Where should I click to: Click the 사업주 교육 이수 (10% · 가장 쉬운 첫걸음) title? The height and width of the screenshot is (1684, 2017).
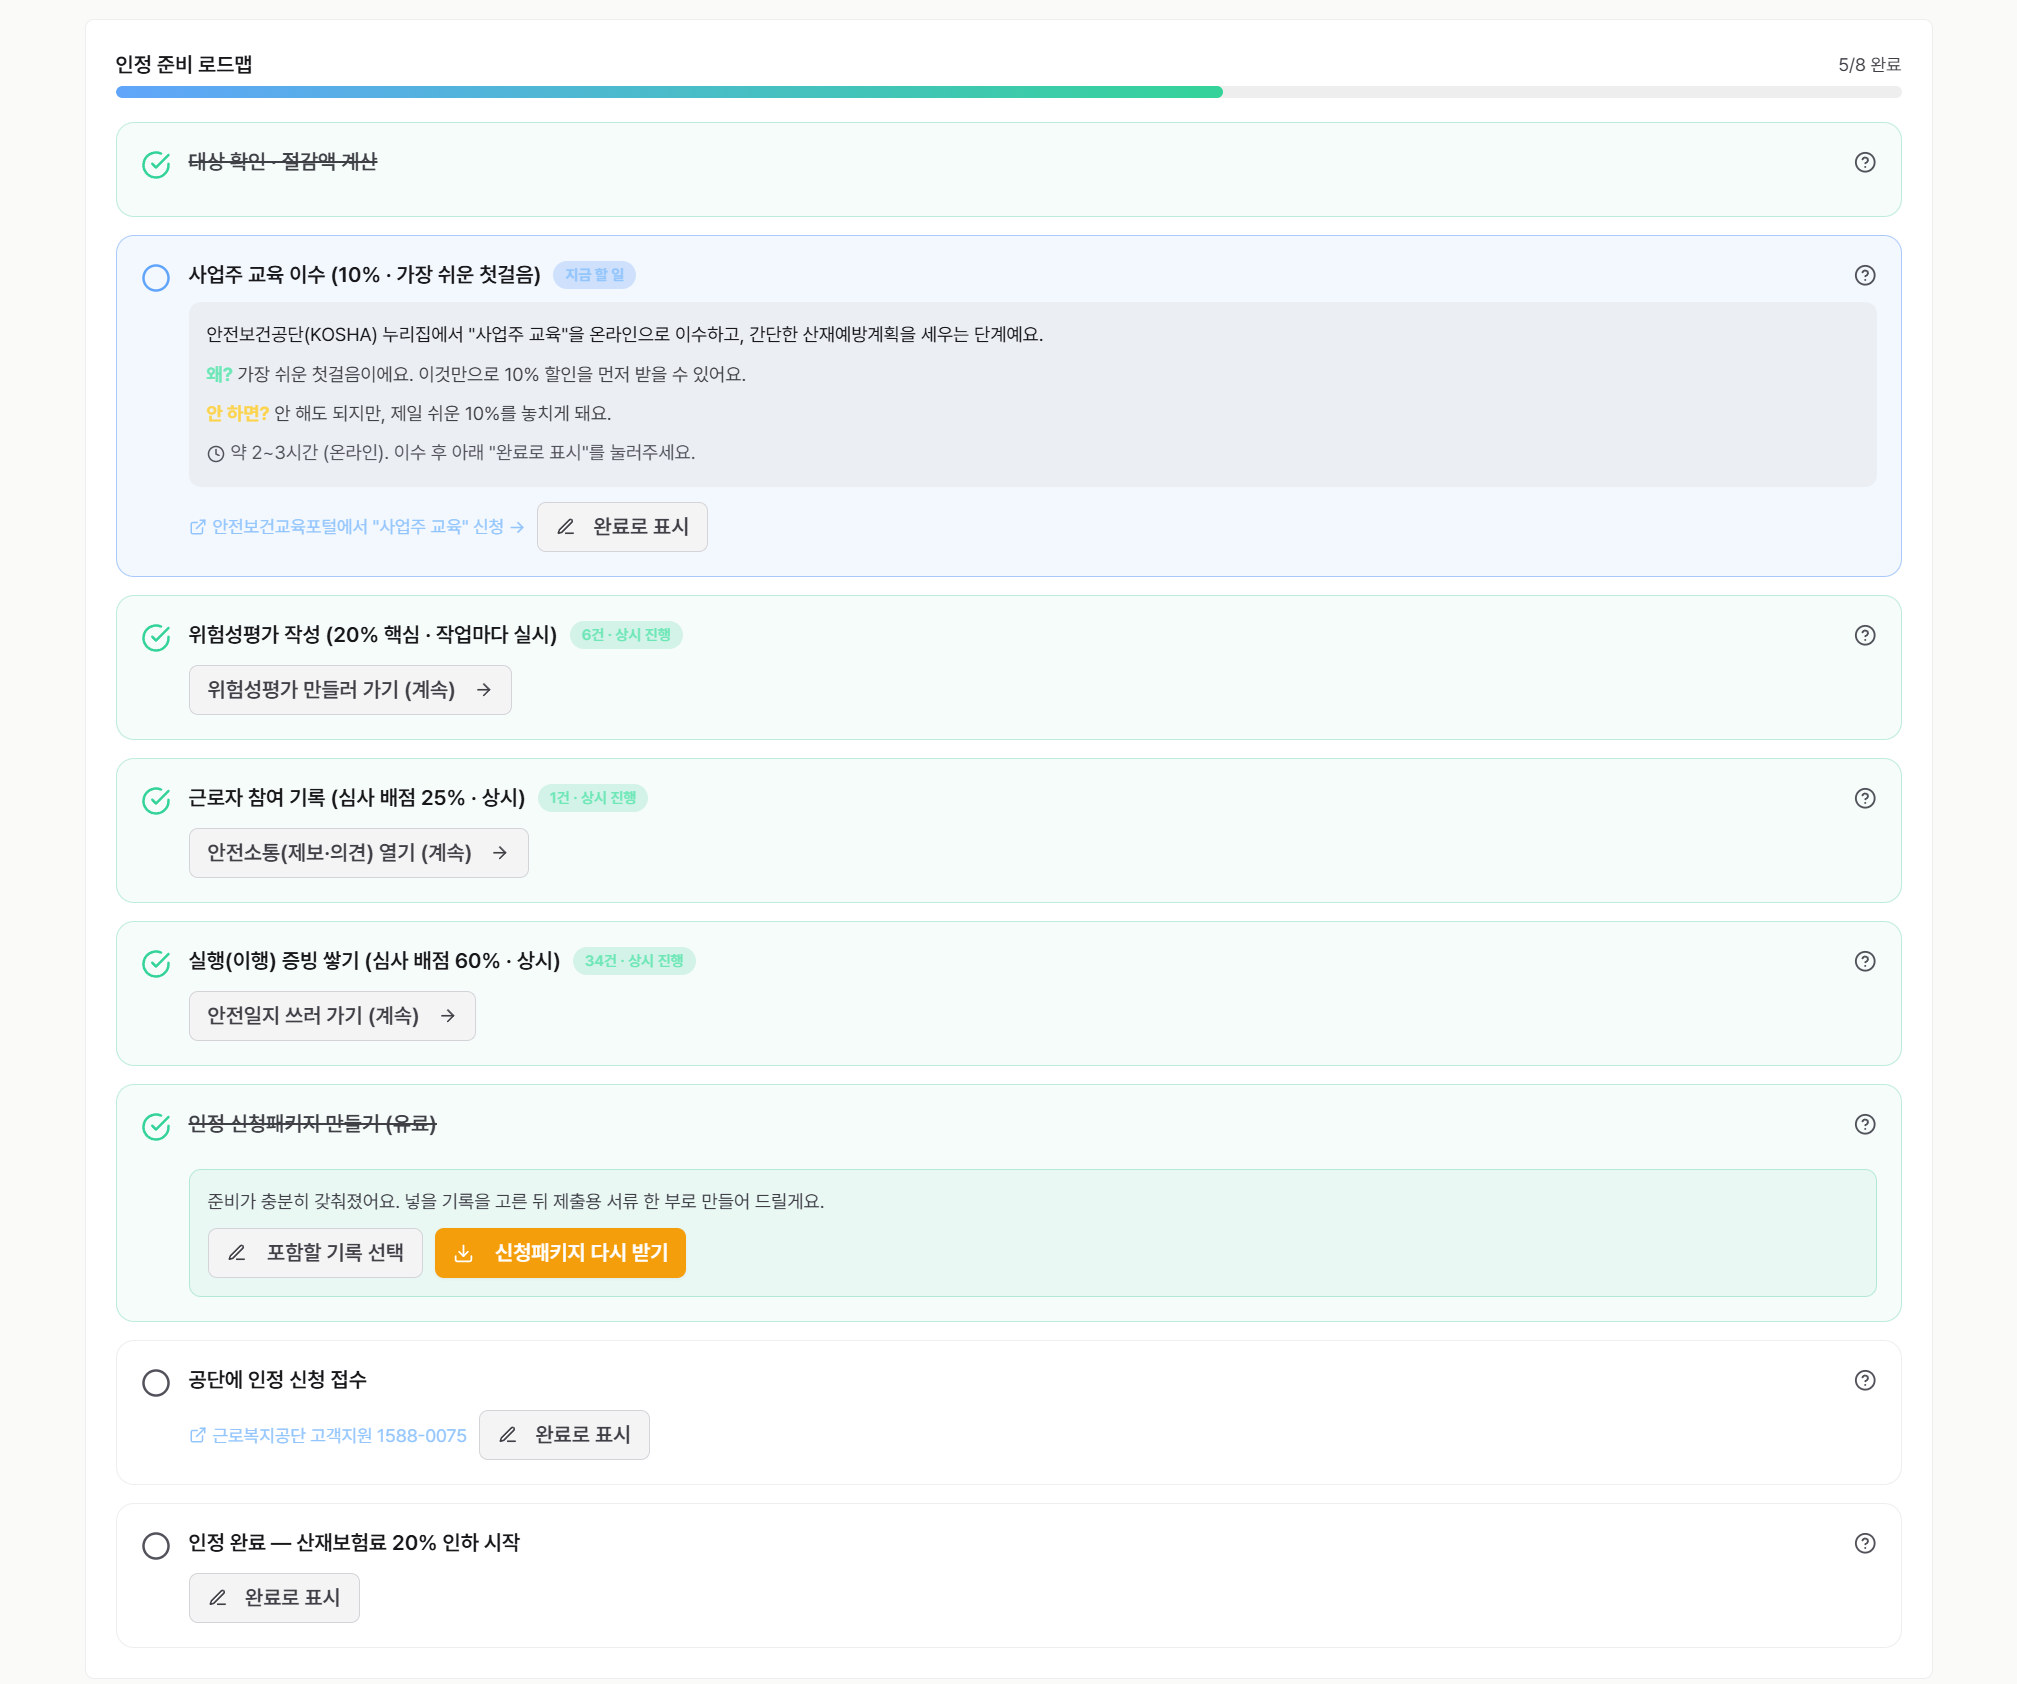364,275
